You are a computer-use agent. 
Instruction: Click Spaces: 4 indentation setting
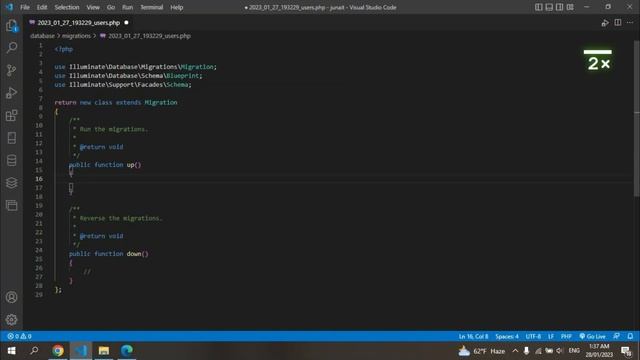pos(507,336)
